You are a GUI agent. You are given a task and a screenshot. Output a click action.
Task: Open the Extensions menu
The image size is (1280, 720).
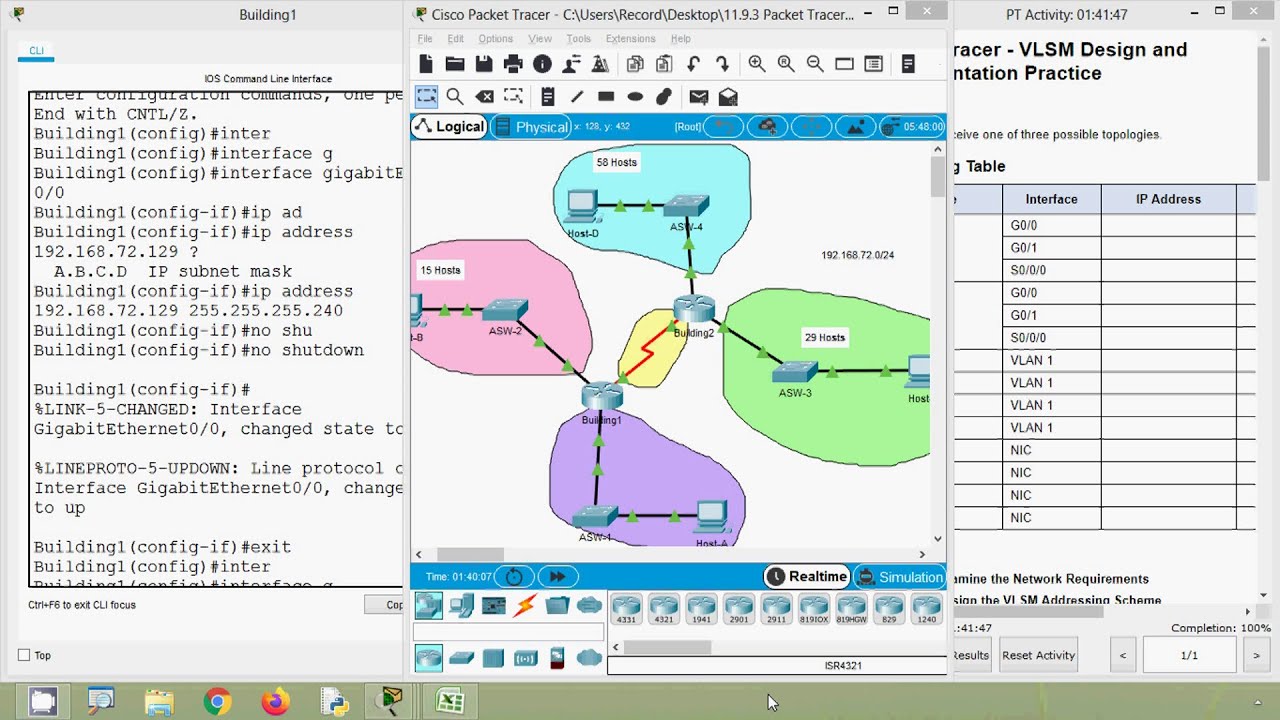click(x=631, y=39)
